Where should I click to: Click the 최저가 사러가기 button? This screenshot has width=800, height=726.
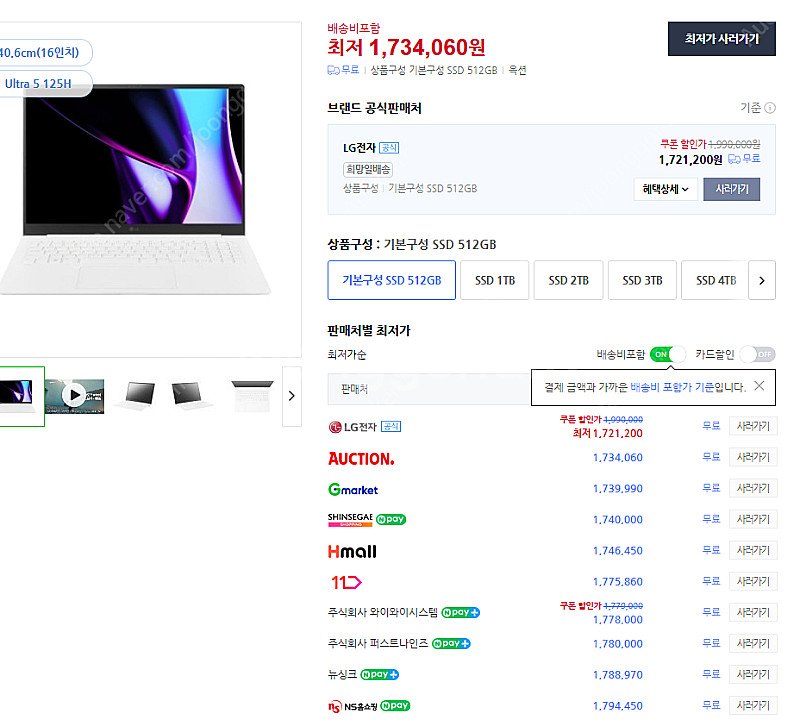721,39
